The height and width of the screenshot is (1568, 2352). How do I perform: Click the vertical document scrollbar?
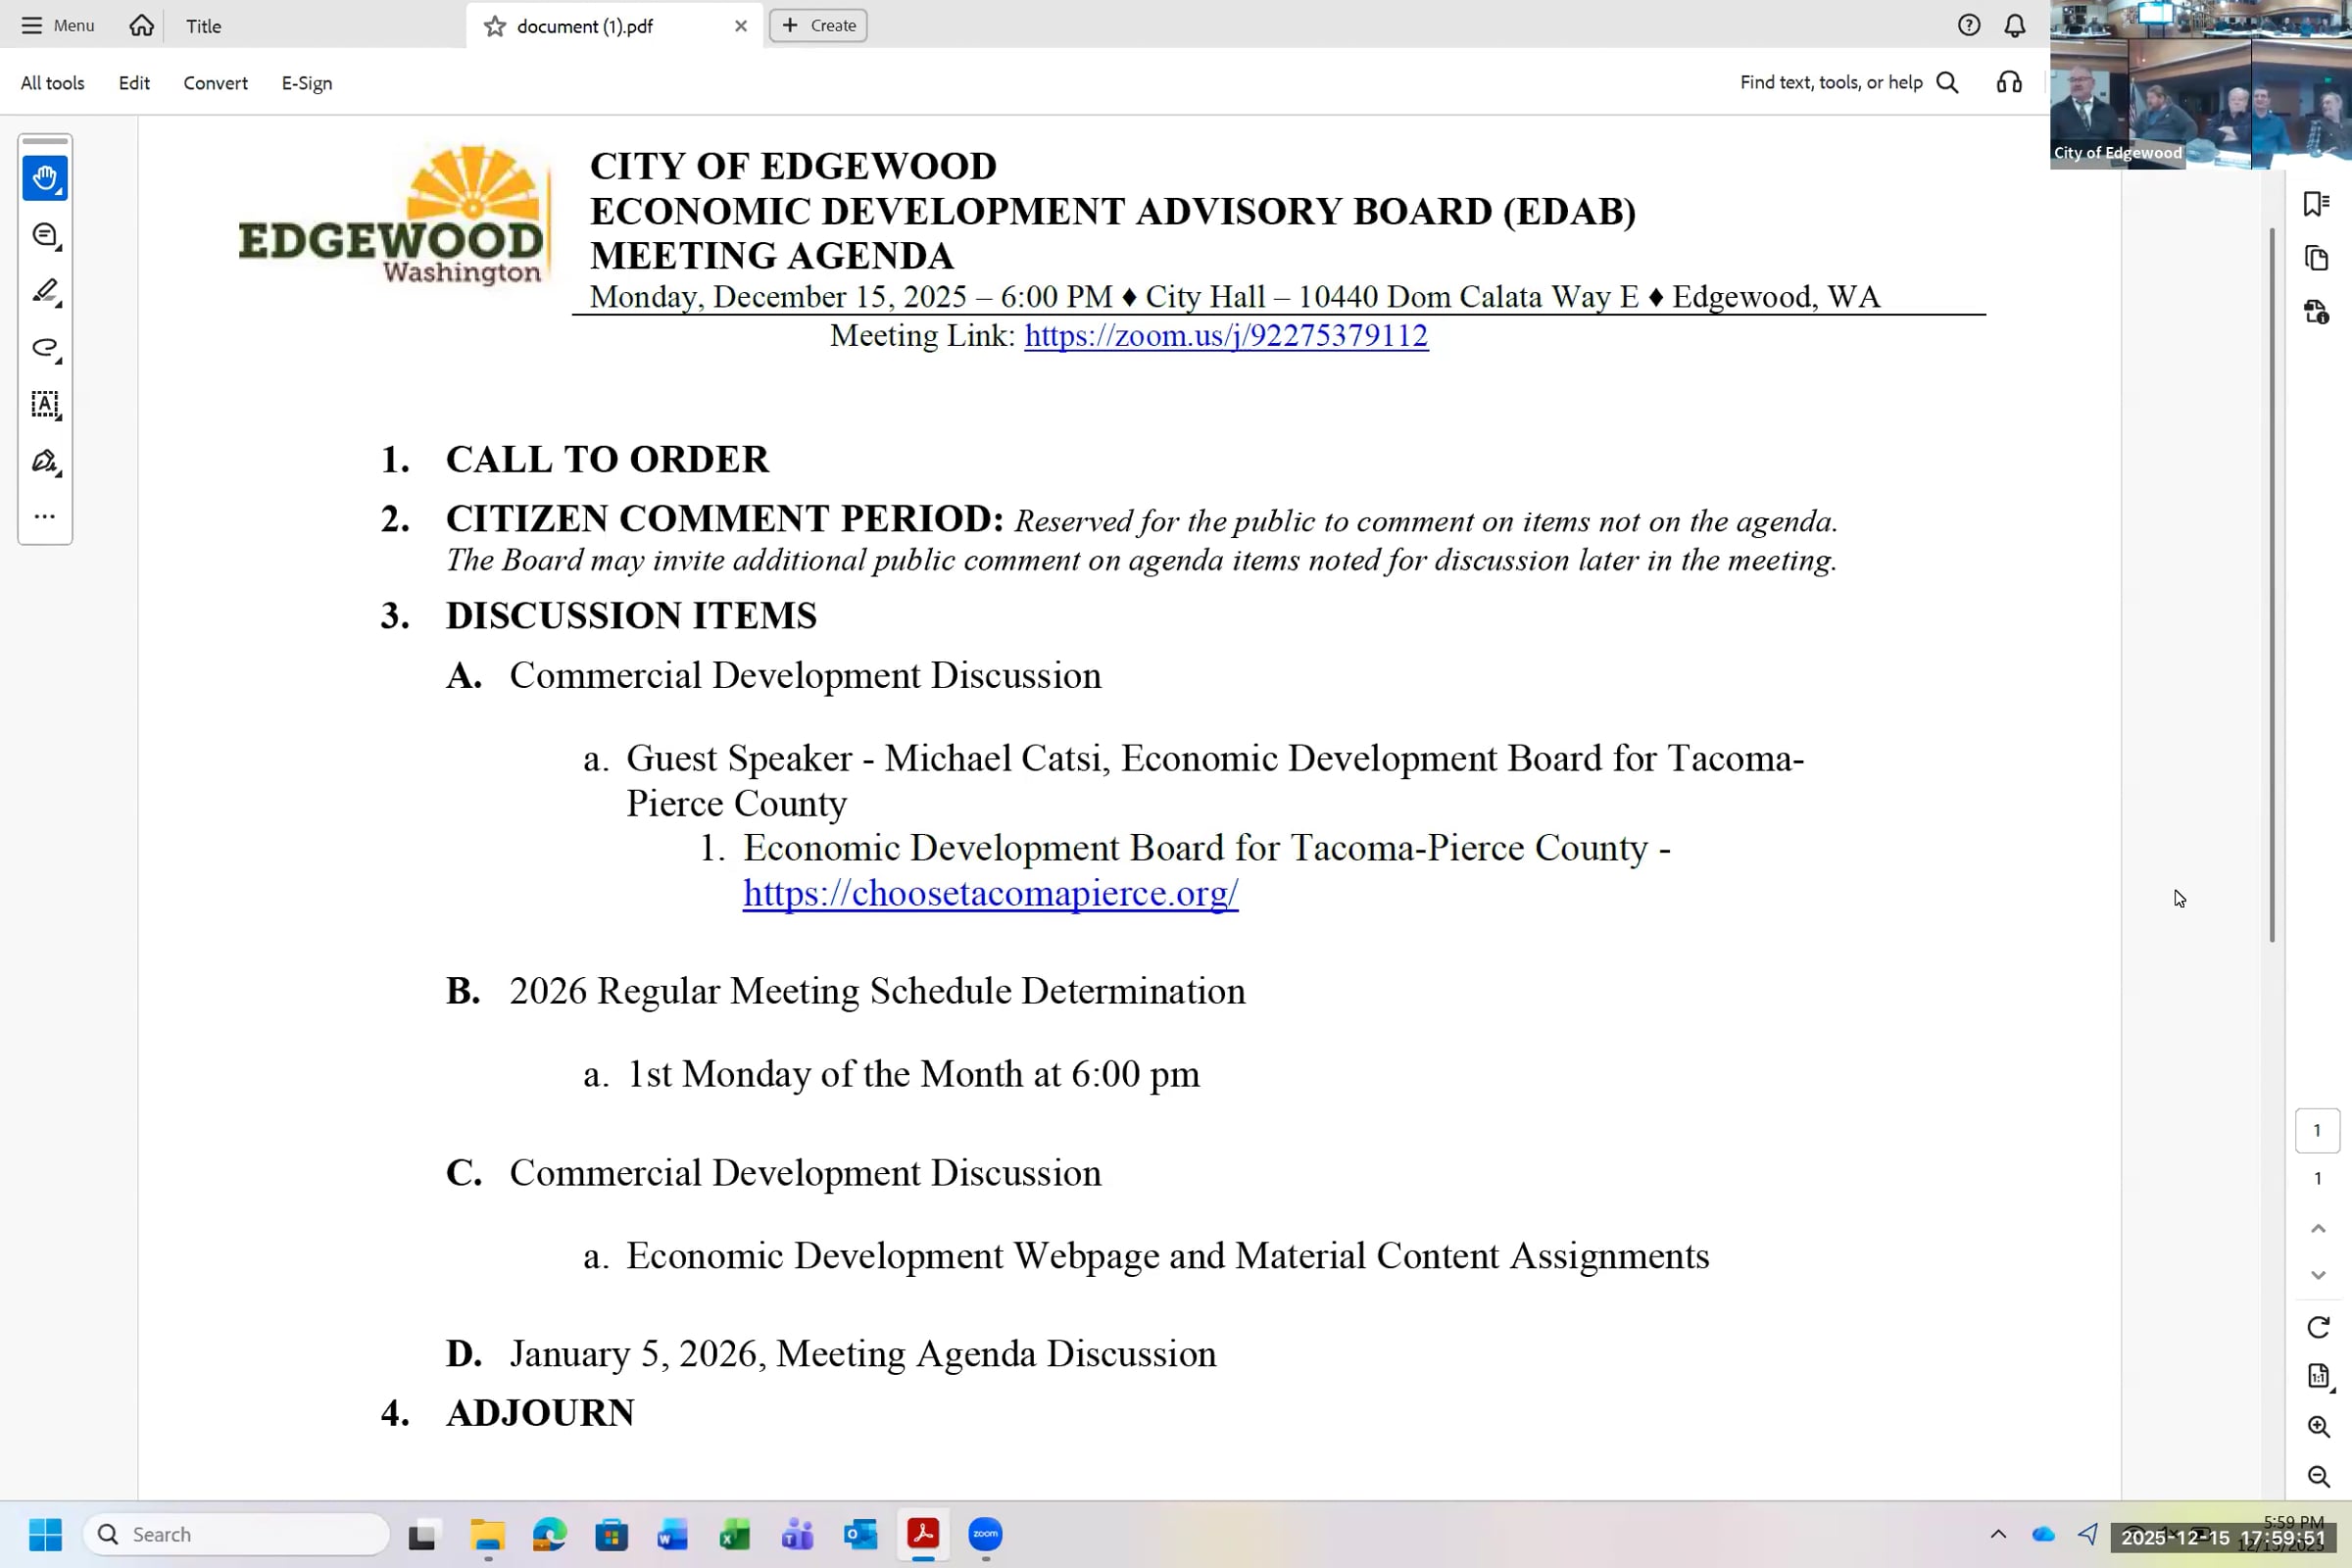[x=2272, y=585]
